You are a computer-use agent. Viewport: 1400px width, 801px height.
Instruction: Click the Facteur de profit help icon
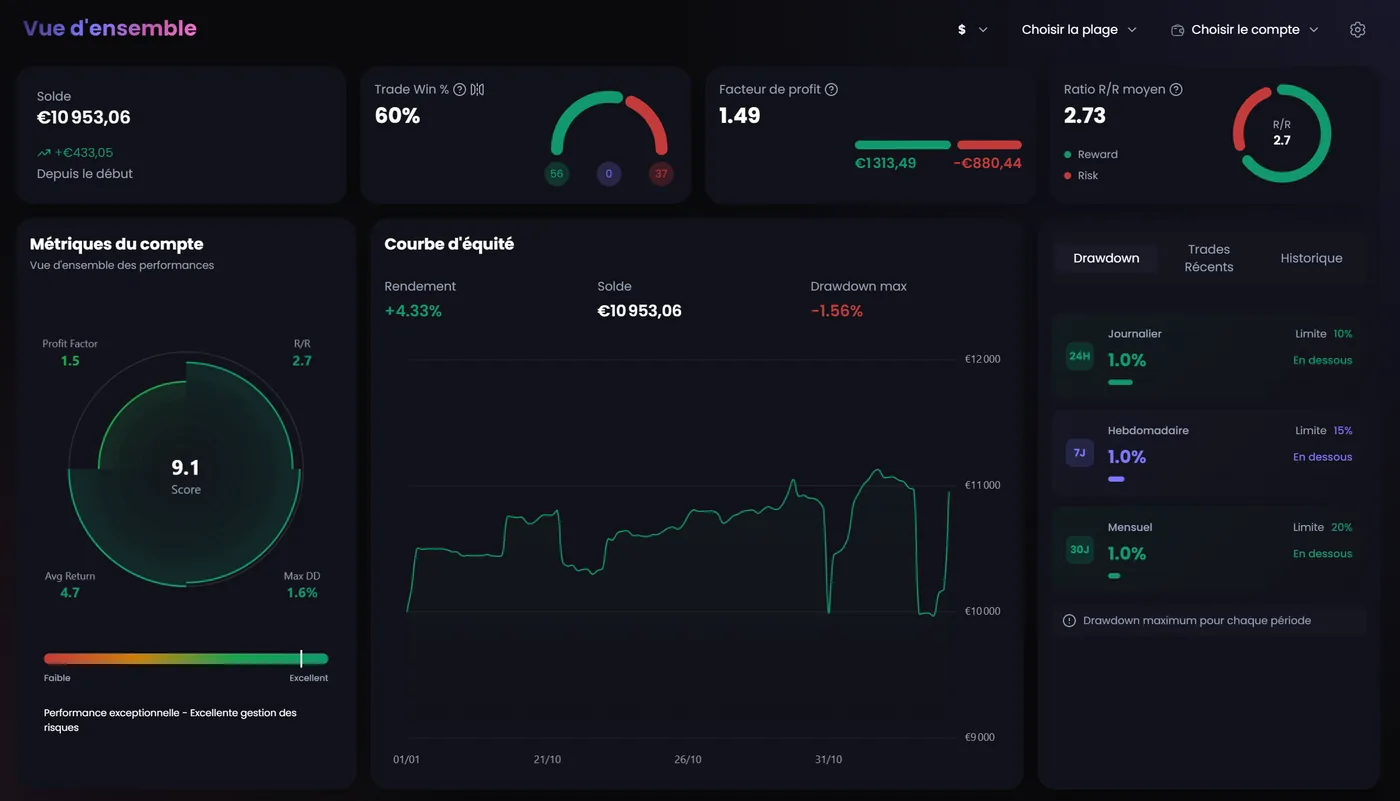click(x=831, y=90)
